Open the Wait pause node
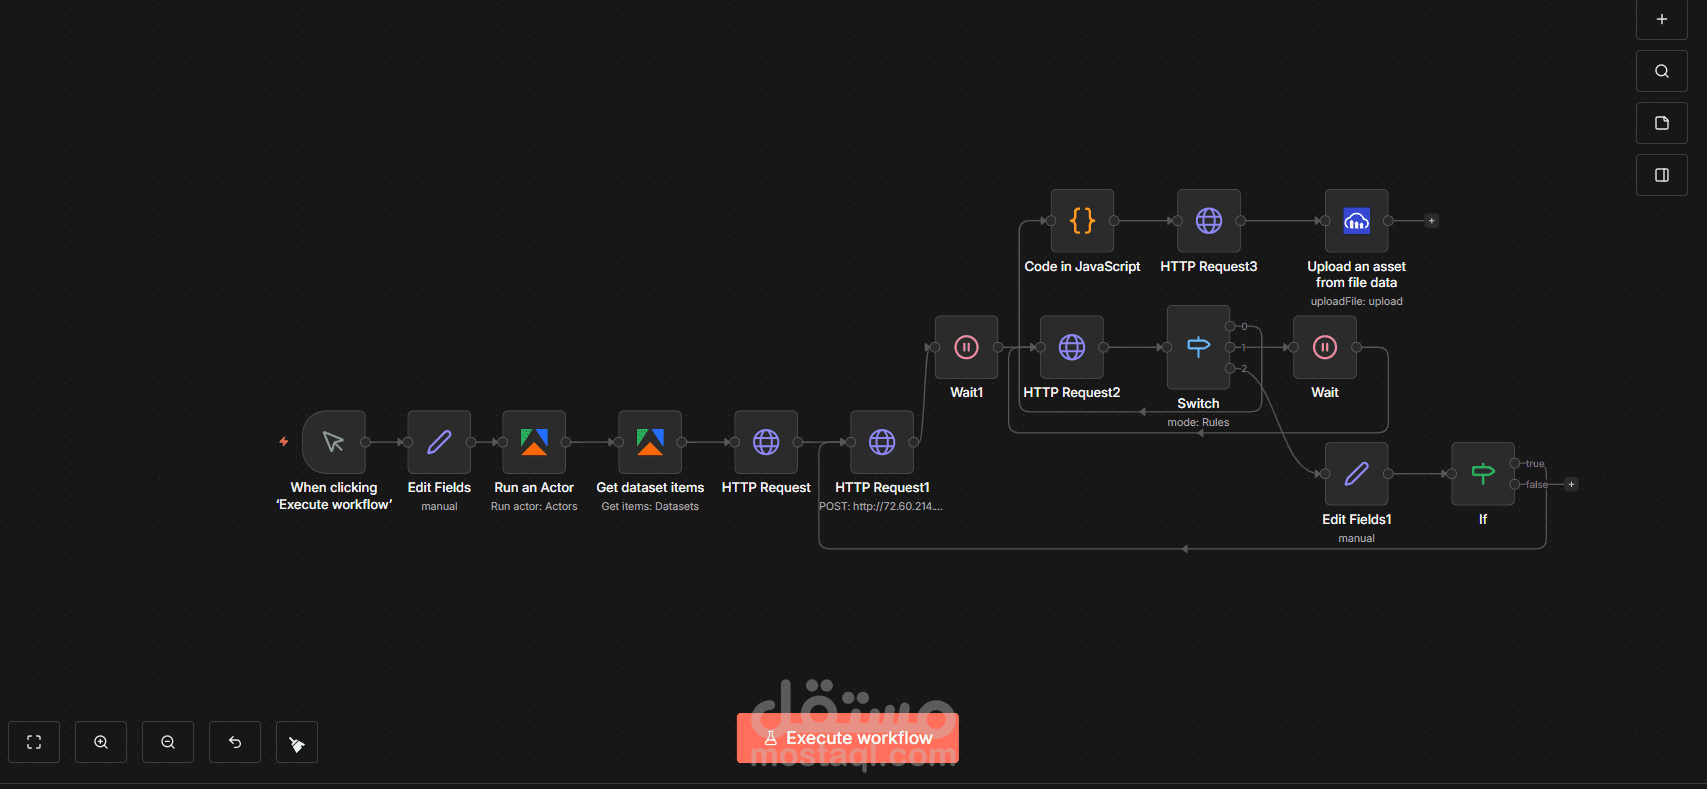Image resolution: width=1707 pixels, height=789 pixels. [x=1325, y=347]
